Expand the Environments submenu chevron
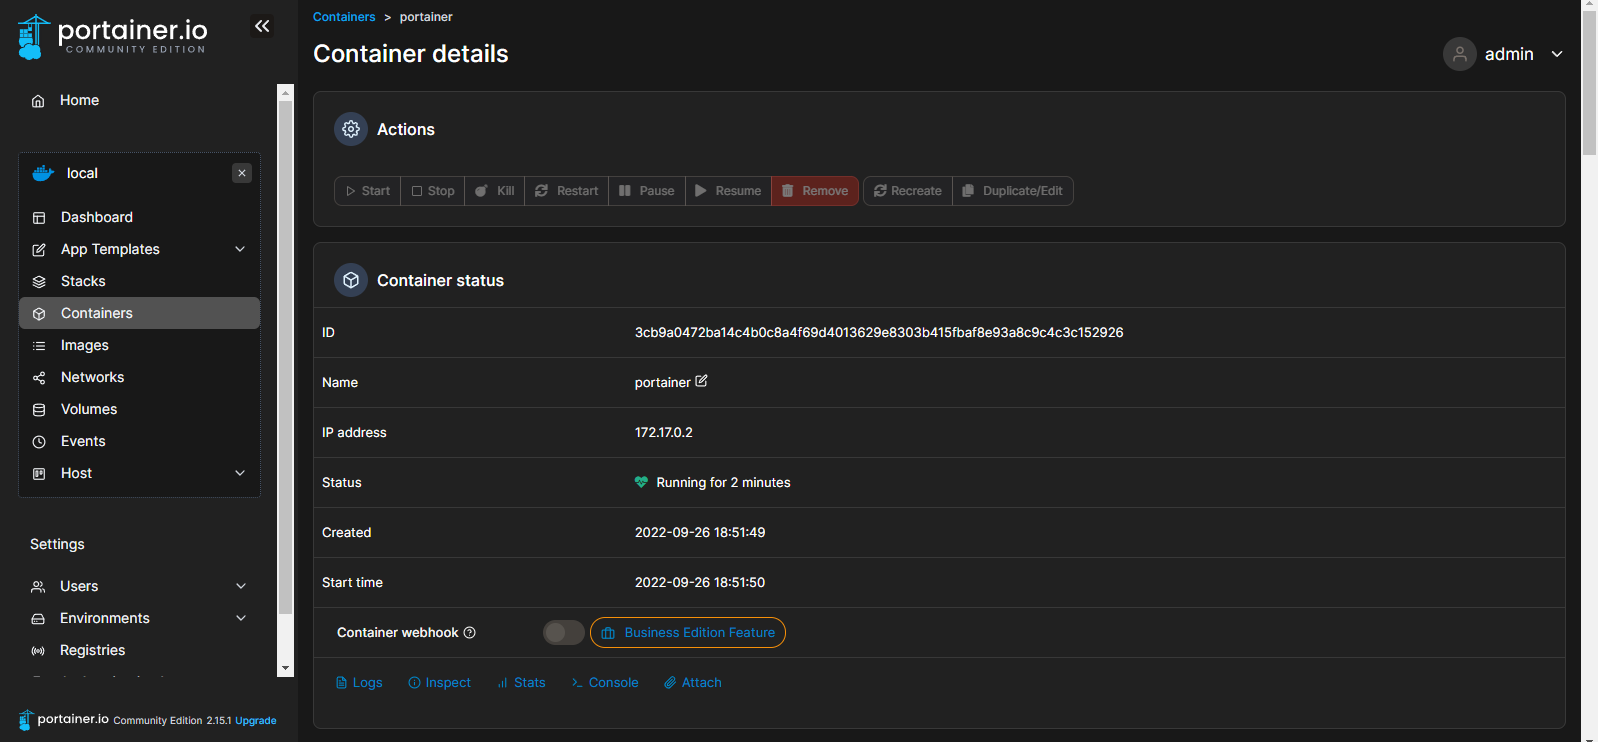This screenshot has height=742, width=1598. click(x=241, y=618)
